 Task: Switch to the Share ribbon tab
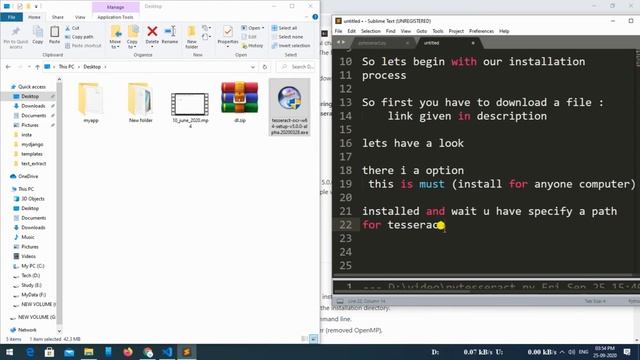point(58,17)
